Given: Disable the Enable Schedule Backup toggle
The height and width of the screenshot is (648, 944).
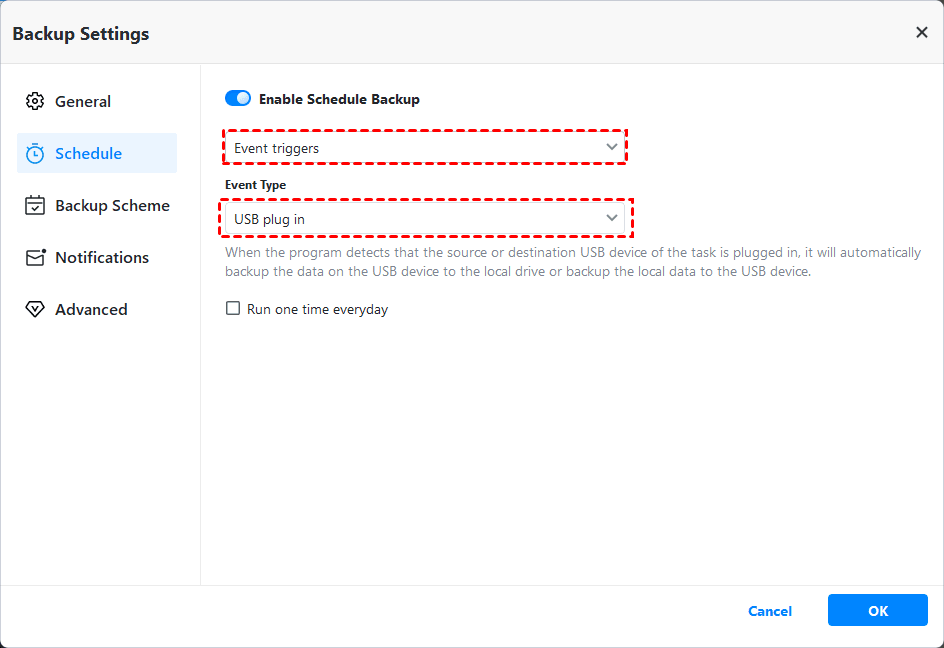Looking at the screenshot, I should (238, 99).
